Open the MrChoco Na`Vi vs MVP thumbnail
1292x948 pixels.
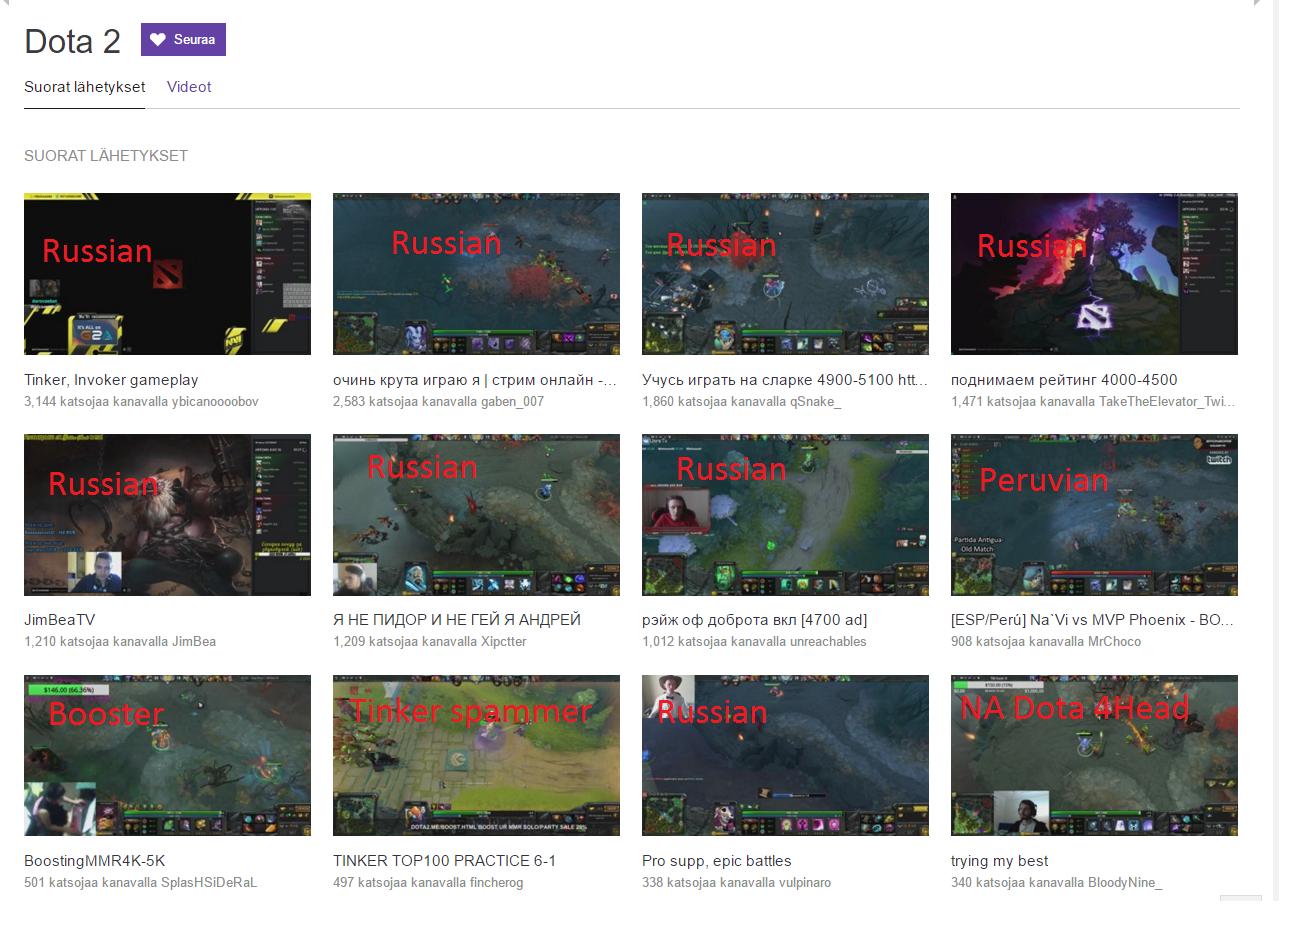[1094, 515]
